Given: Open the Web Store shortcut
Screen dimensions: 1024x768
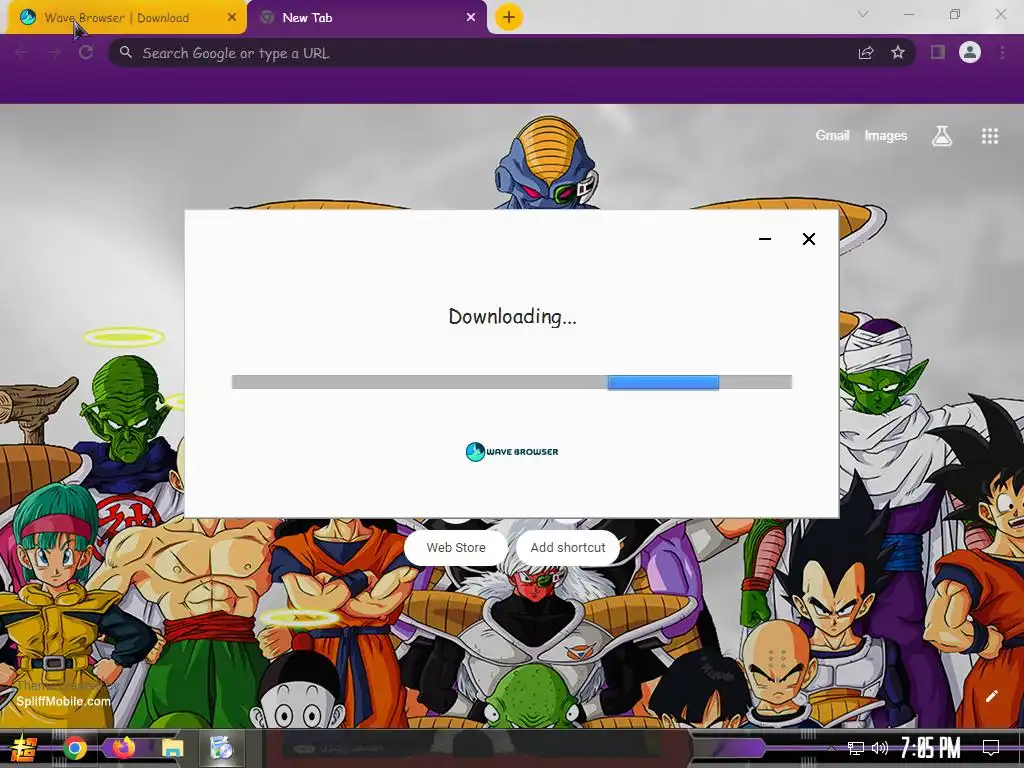Looking at the screenshot, I should click(456, 547).
